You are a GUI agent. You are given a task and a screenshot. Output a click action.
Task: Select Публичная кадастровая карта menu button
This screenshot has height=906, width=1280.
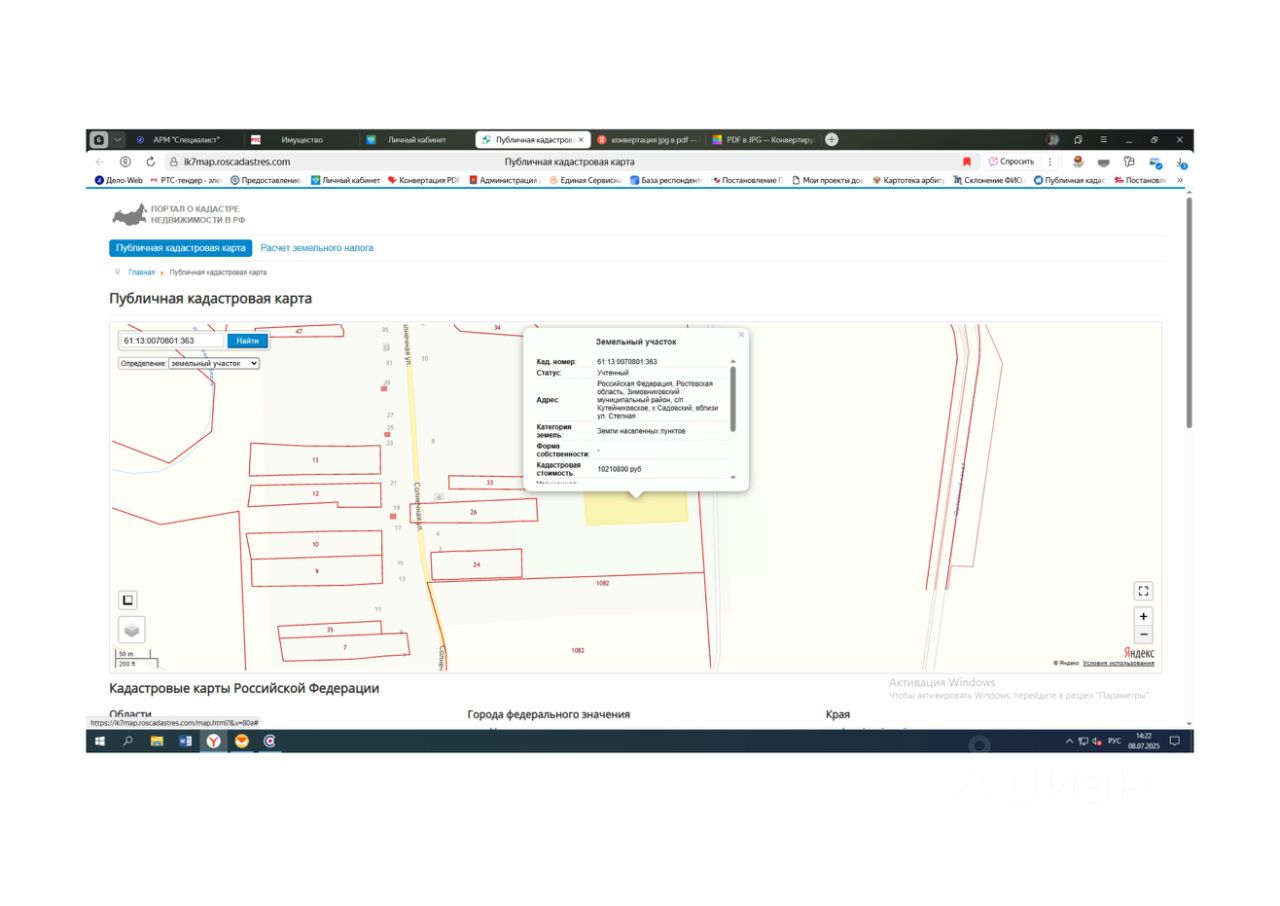click(x=181, y=248)
